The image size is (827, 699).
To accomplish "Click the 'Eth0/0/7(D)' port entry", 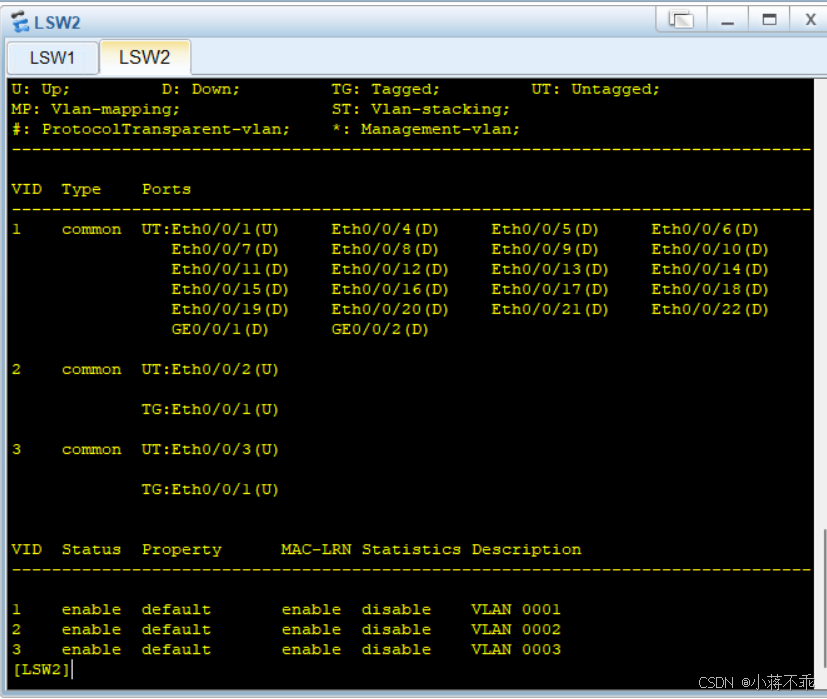I will click(x=225, y=249).
